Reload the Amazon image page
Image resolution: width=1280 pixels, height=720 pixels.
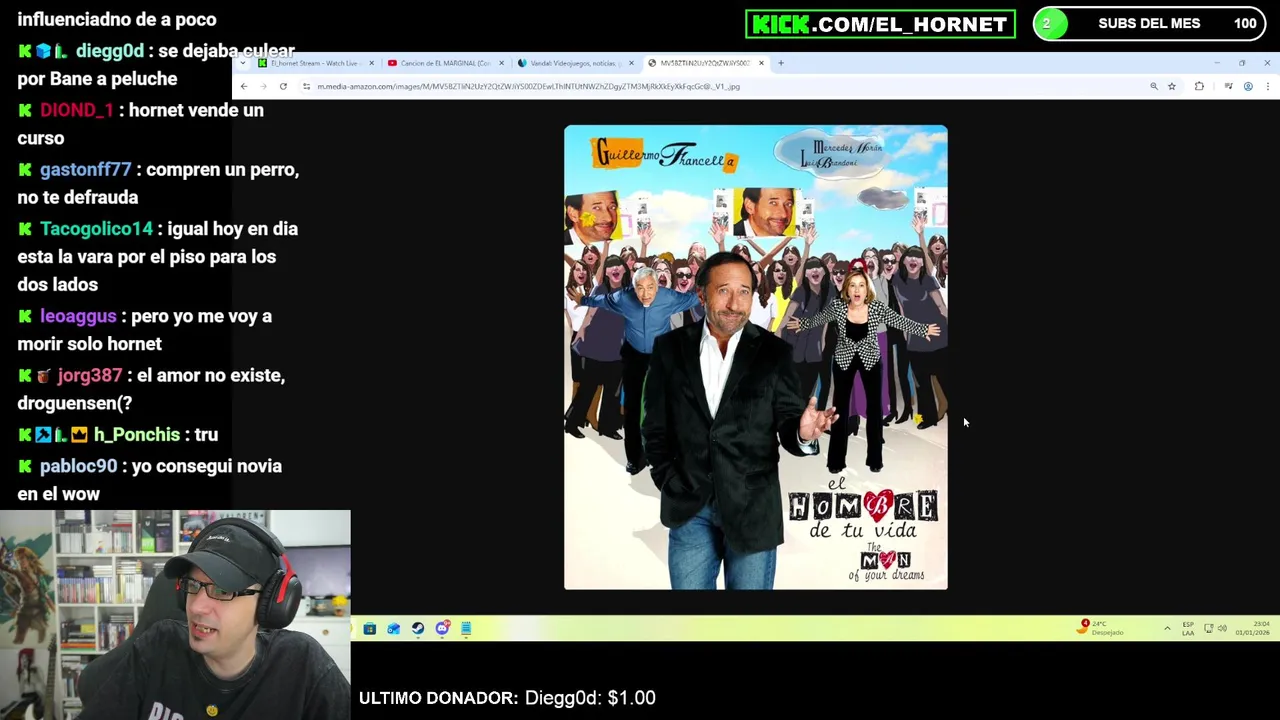[x=283, y=86]
